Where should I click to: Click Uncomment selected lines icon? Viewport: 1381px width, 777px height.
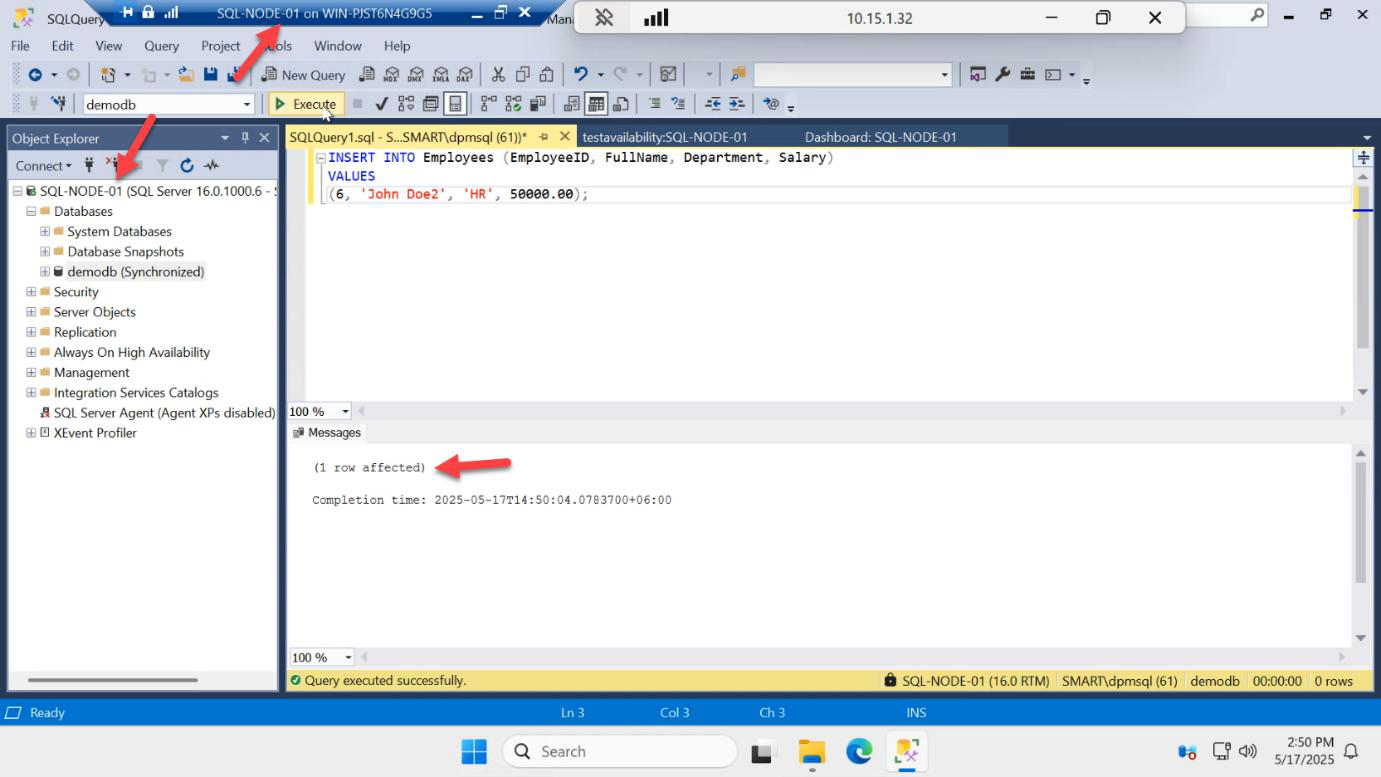coord(678,104)
